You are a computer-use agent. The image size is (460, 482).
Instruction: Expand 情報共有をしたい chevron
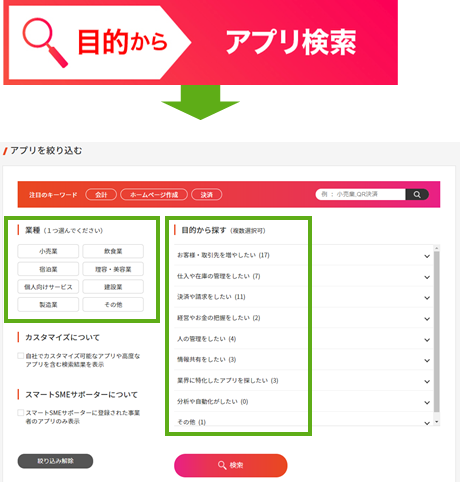pos(427,361)
